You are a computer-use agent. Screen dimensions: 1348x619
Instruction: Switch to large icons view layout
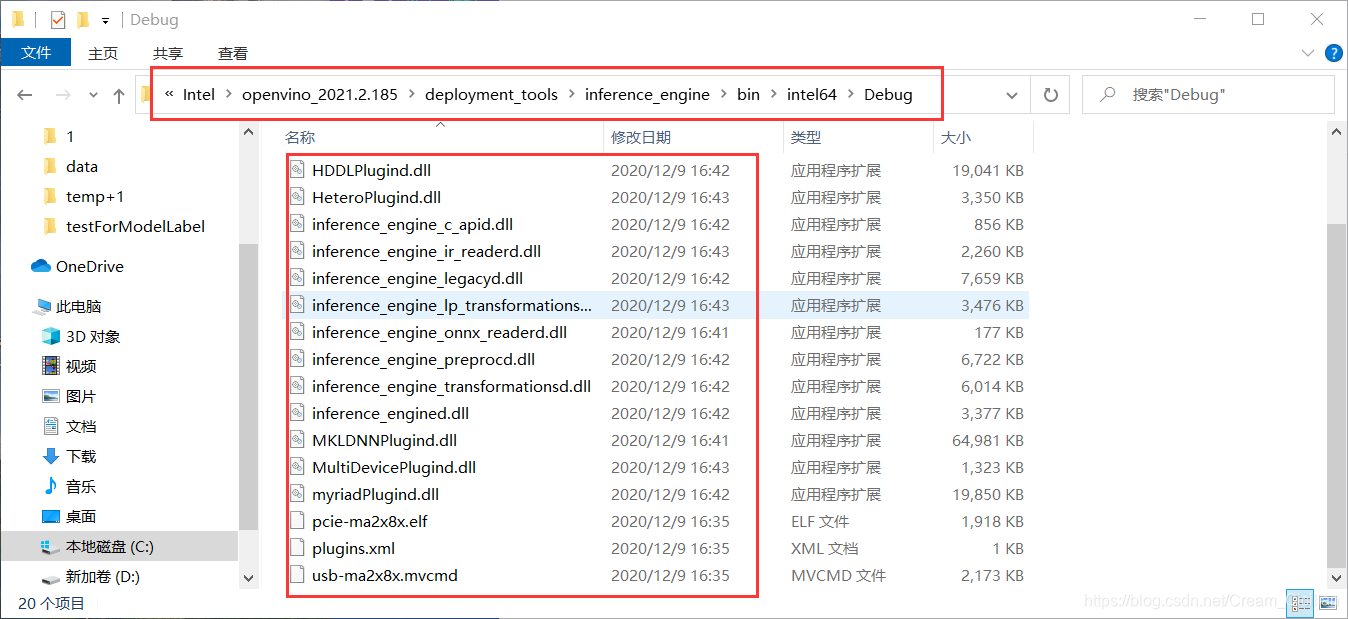coord(1328,603)
